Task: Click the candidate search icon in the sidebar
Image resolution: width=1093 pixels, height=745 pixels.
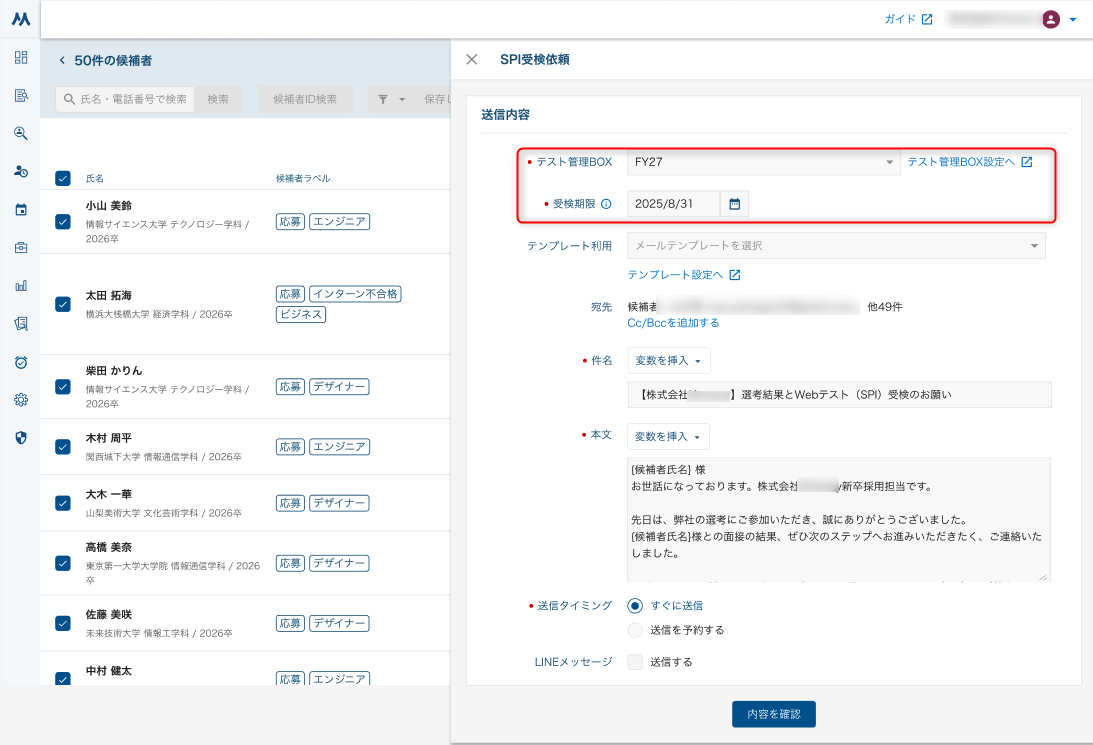Action: (21, 133)
